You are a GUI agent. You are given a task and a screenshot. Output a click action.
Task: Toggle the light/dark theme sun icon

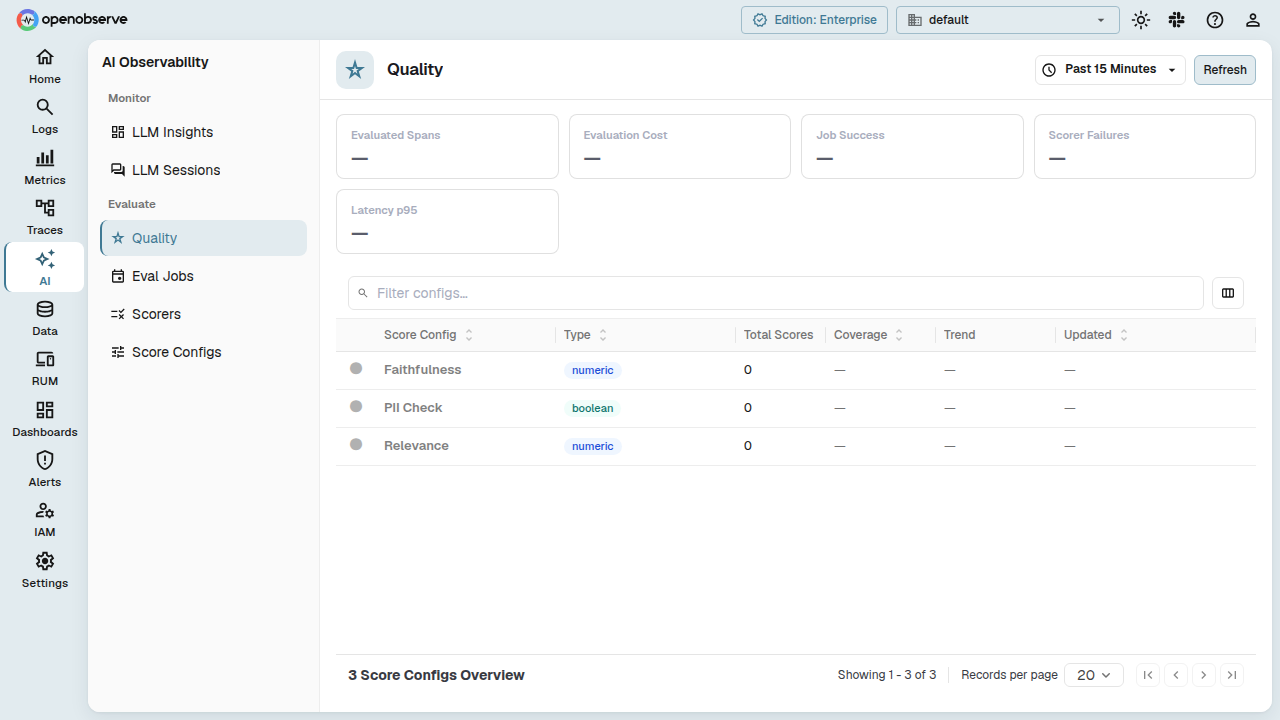[x=1141, y=20]
